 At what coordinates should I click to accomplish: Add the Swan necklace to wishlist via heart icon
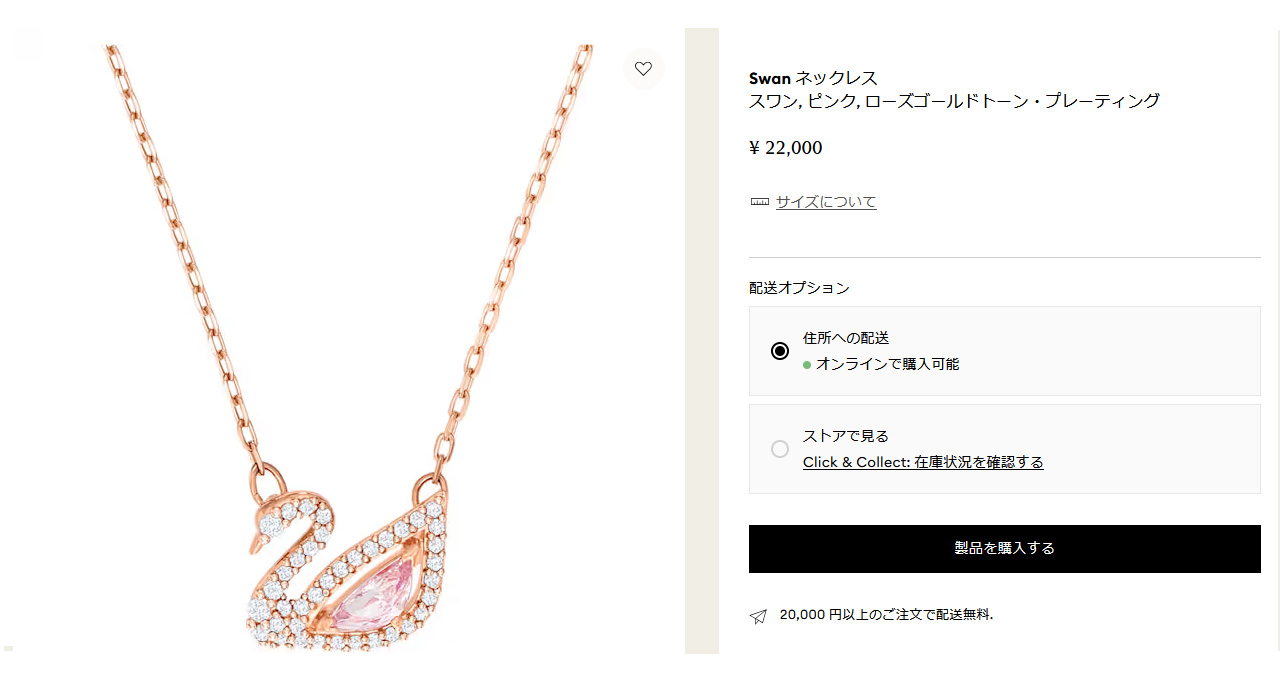[x=644, y=68]
